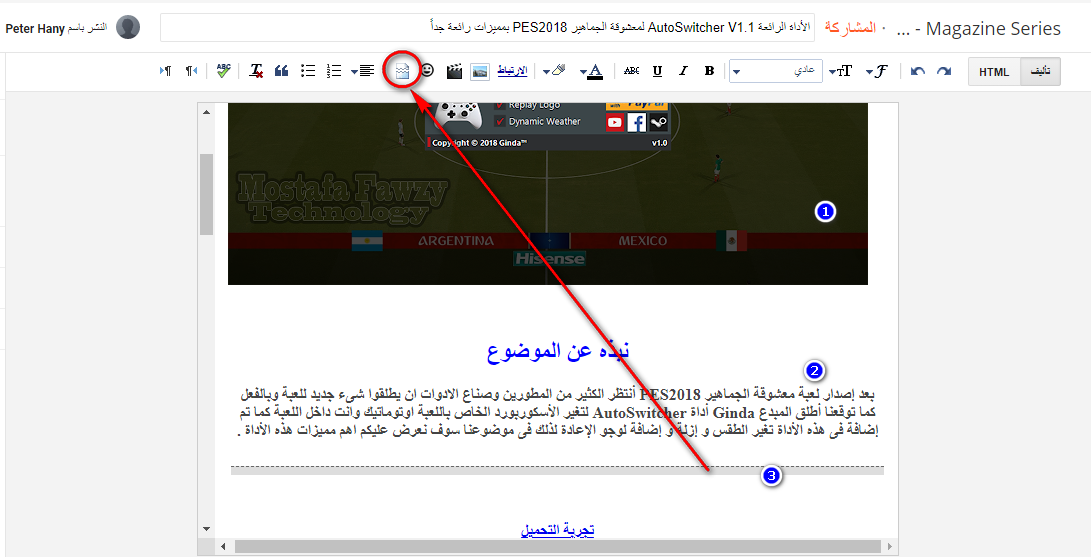The height and width of the screenshot is (557, 1091).
Task: Open the تجربة التحميل link
Action: pos(557,530)
